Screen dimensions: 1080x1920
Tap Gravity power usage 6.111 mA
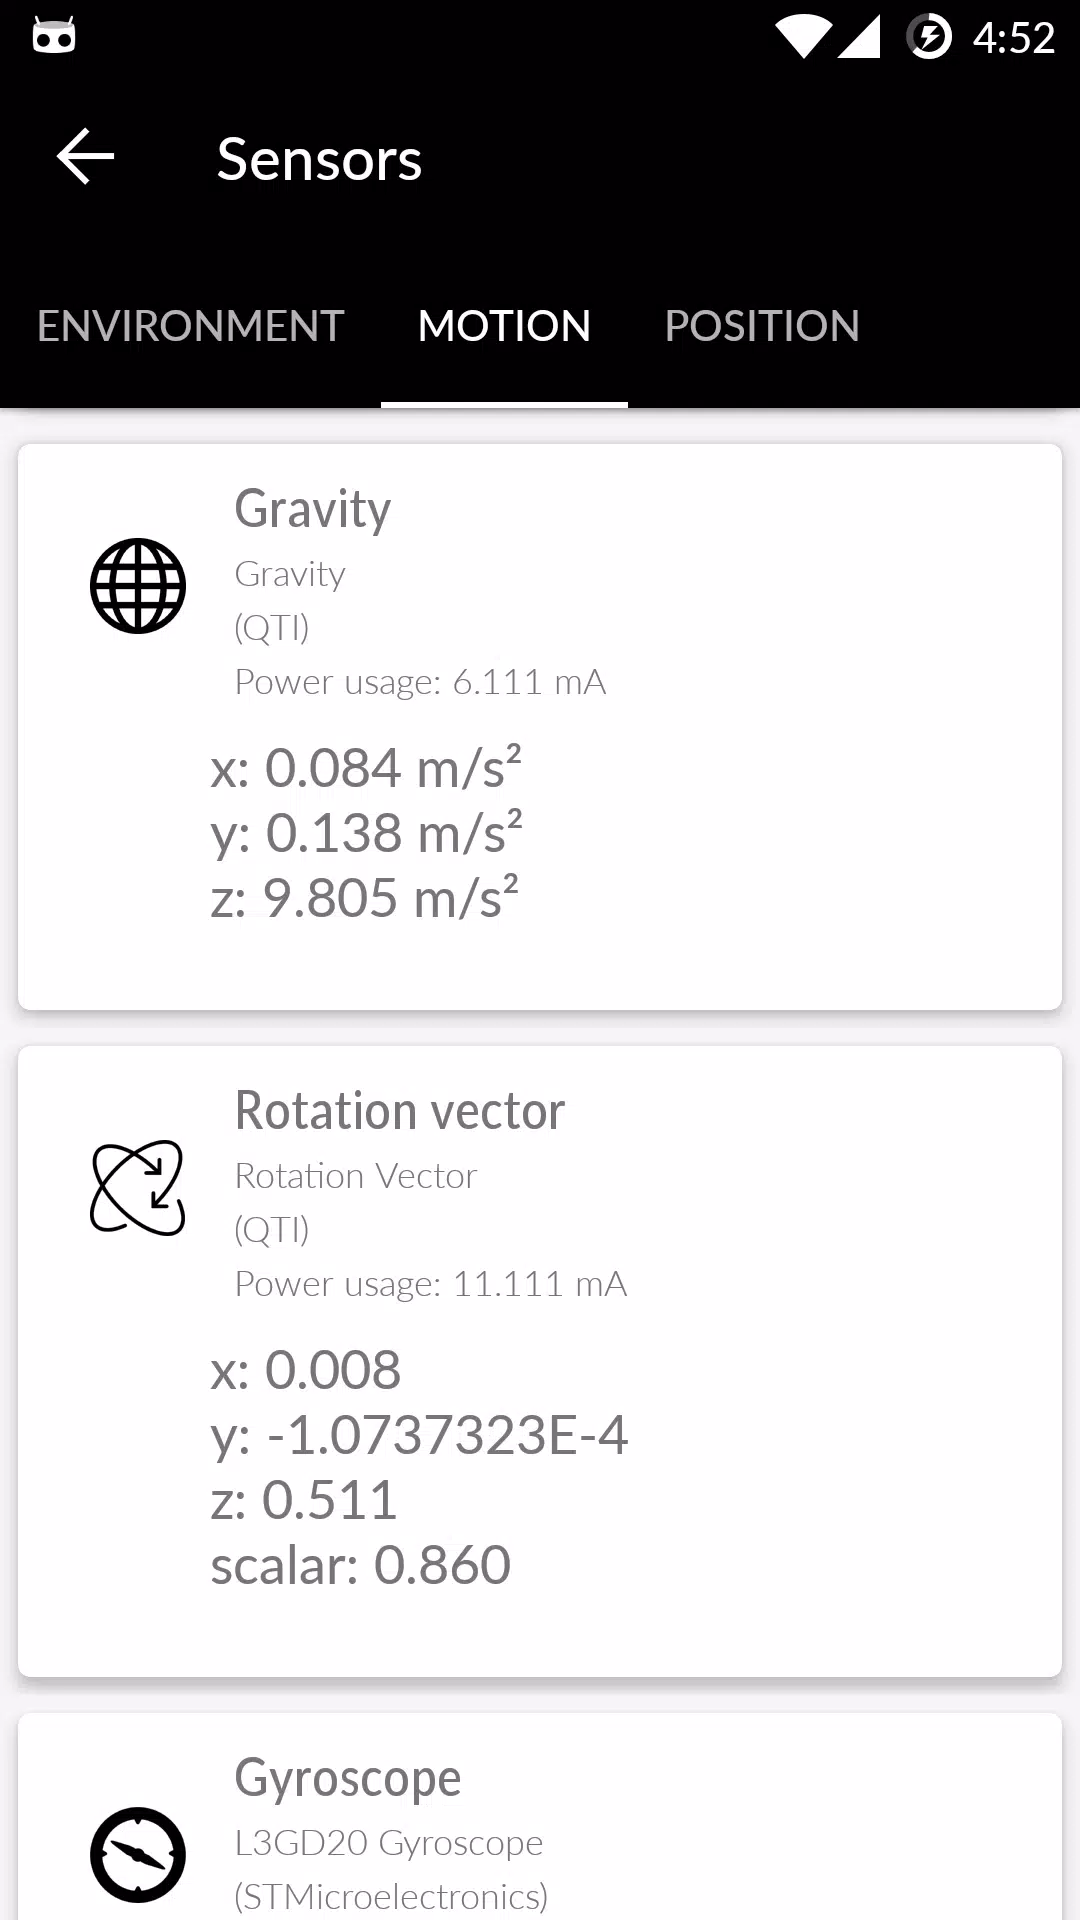click(x=420, y=682)
